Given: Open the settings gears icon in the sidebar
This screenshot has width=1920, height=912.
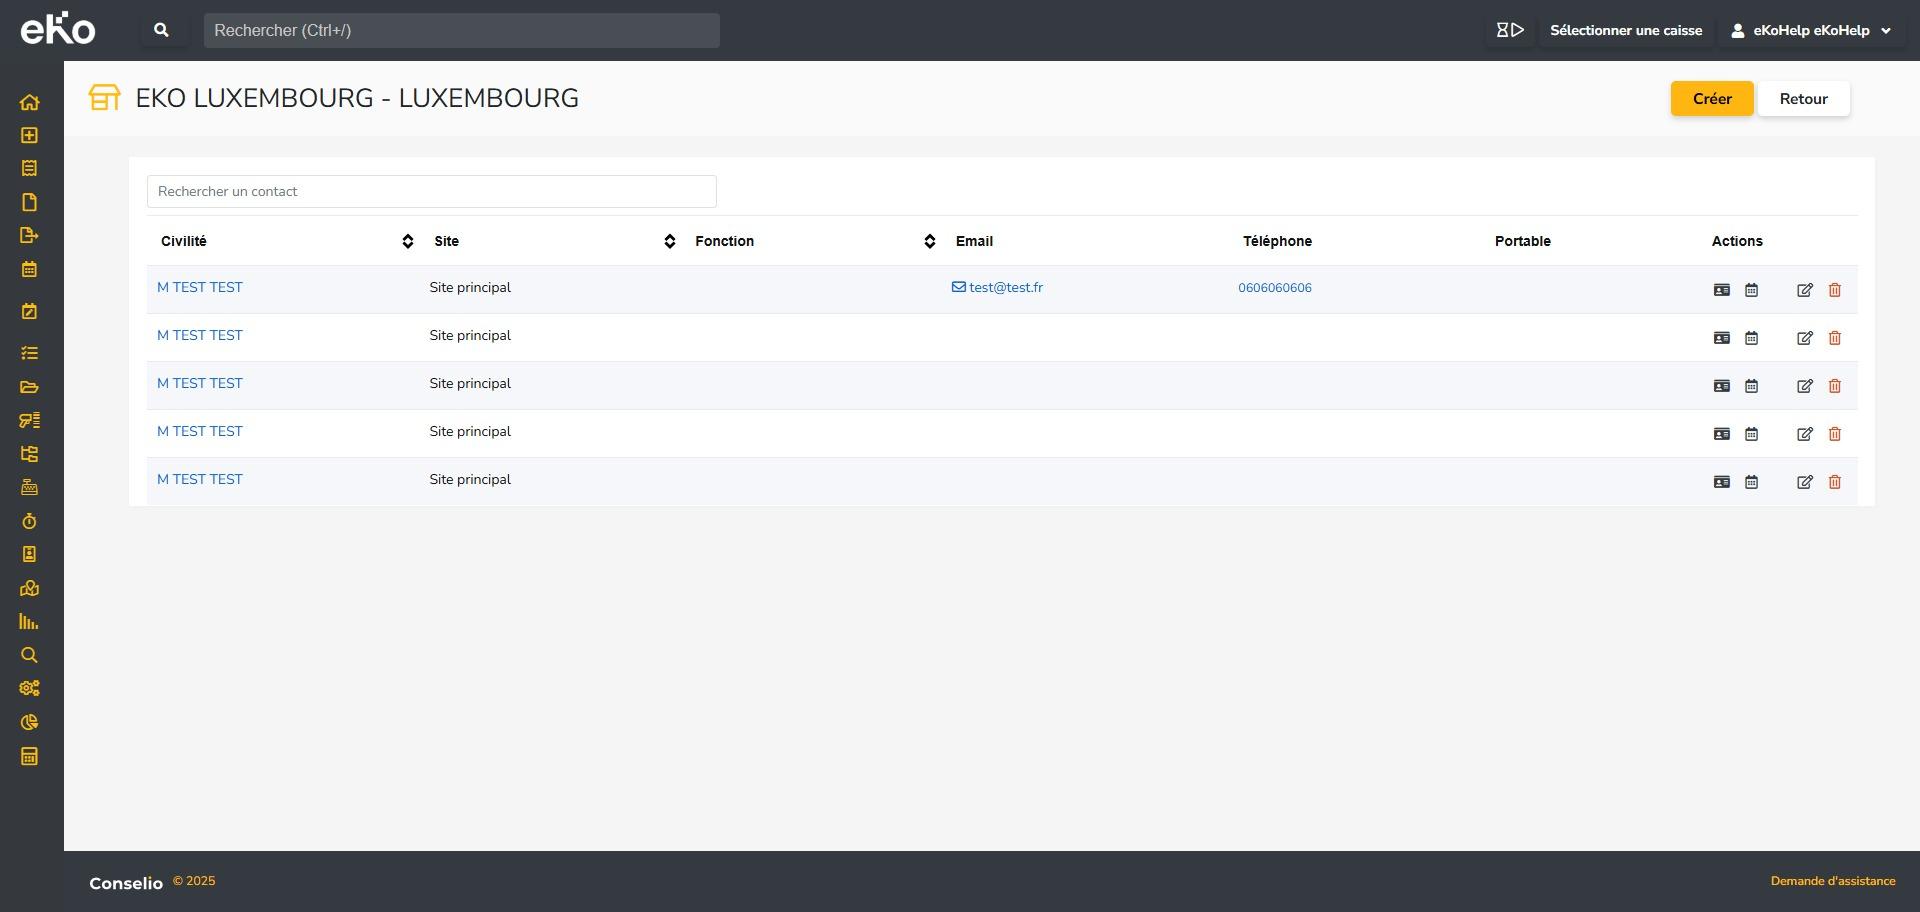Looking at the screenshot, I should (x=29, y=688).
